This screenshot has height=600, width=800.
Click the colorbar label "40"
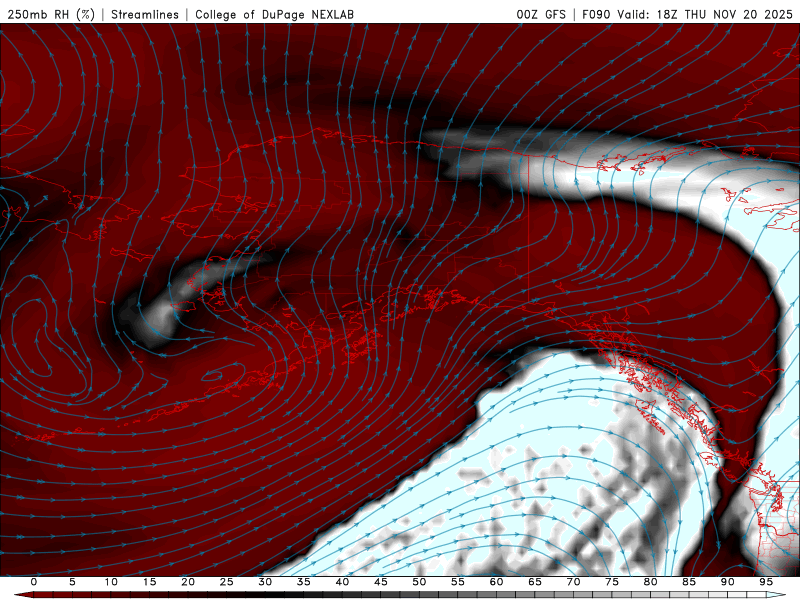click(342, 582)
